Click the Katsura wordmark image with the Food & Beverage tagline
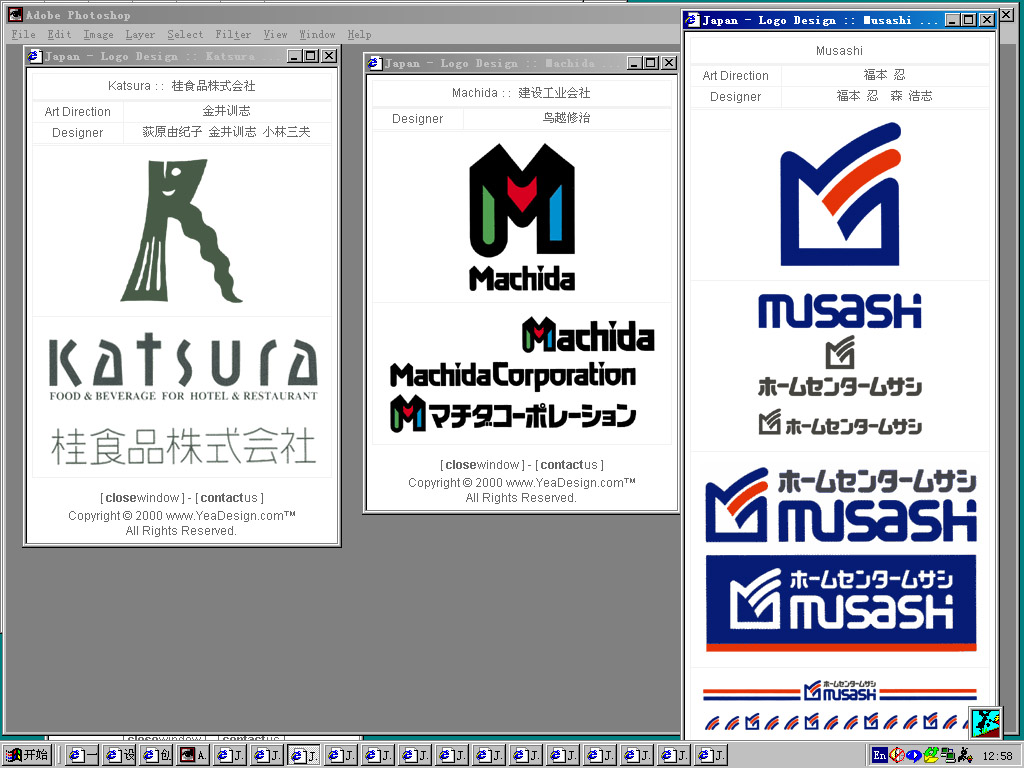The image size is (1024, 768). click(x=184, y=366)
